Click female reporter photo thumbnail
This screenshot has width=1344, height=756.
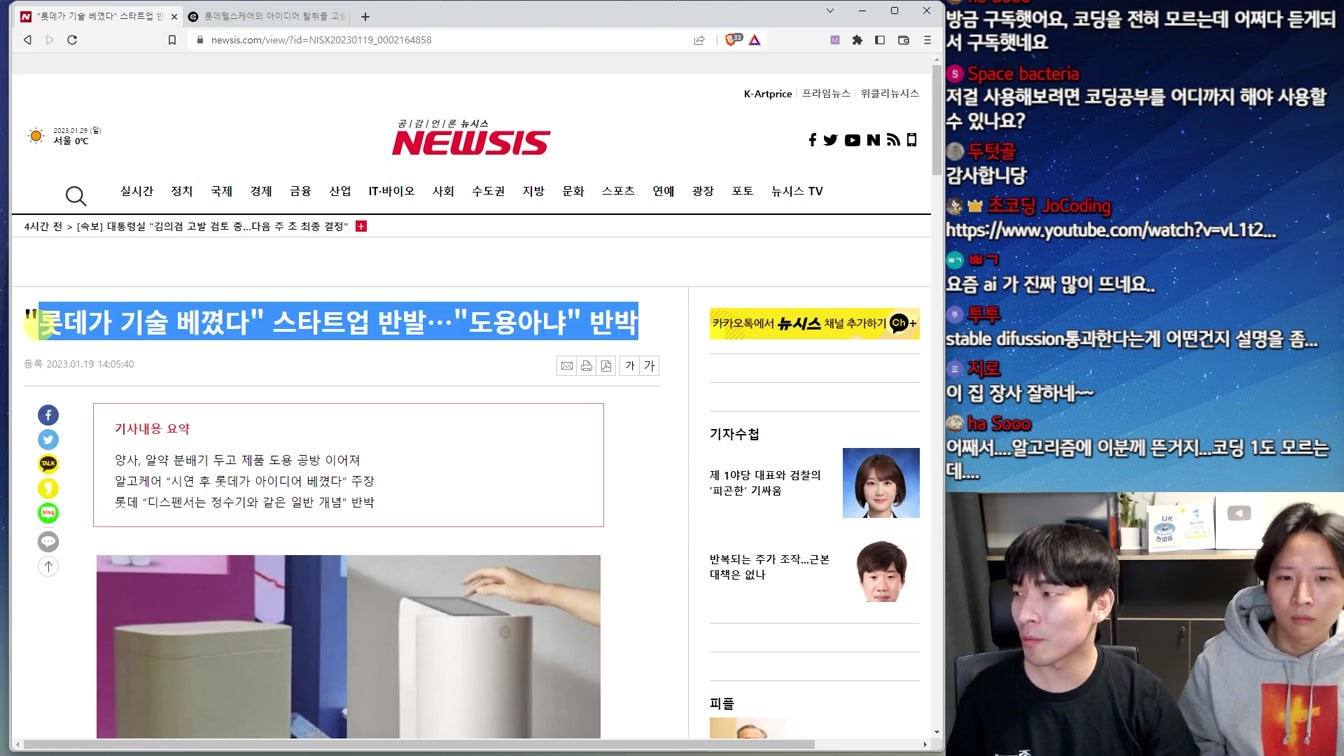[881, 483]
